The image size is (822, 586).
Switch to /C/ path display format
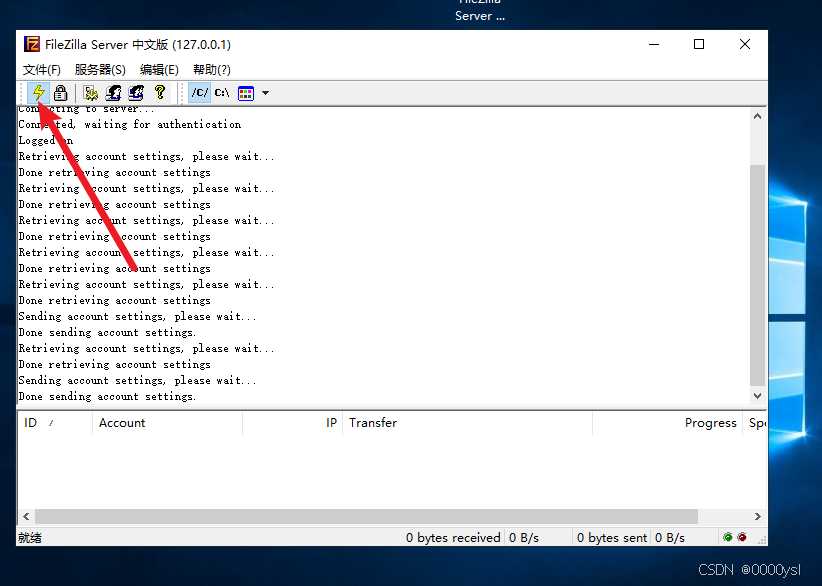tap(200, 93)
